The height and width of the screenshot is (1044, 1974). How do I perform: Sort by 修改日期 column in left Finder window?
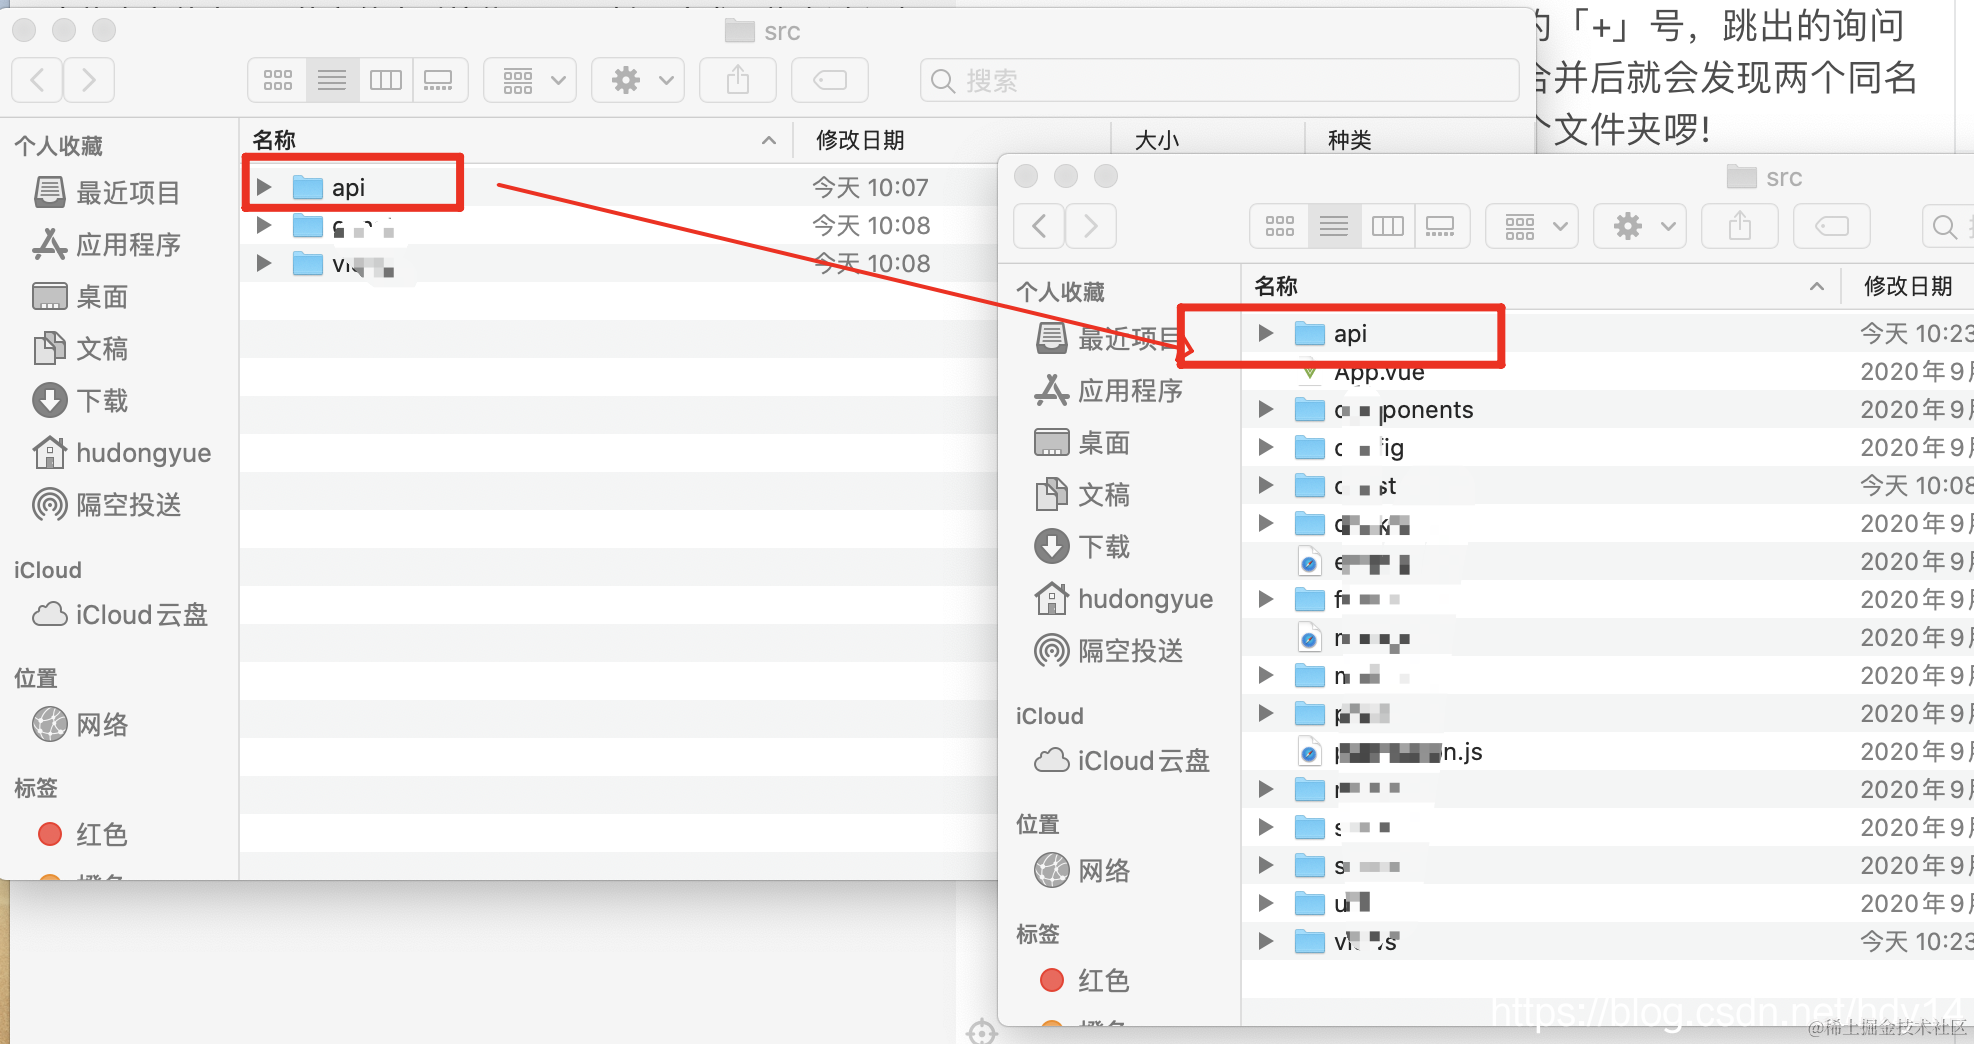[952, 140]
